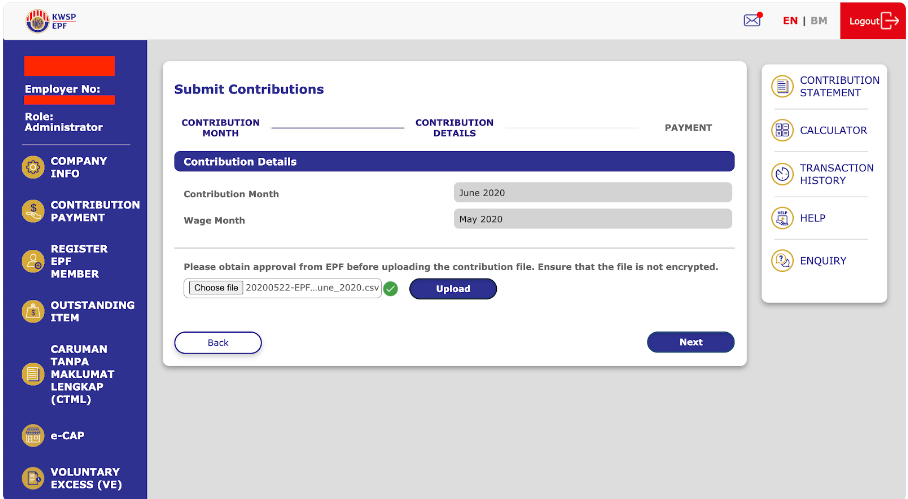Switch language to BM
The width and height of the screenshot is (908, 499).
[819, 21]
